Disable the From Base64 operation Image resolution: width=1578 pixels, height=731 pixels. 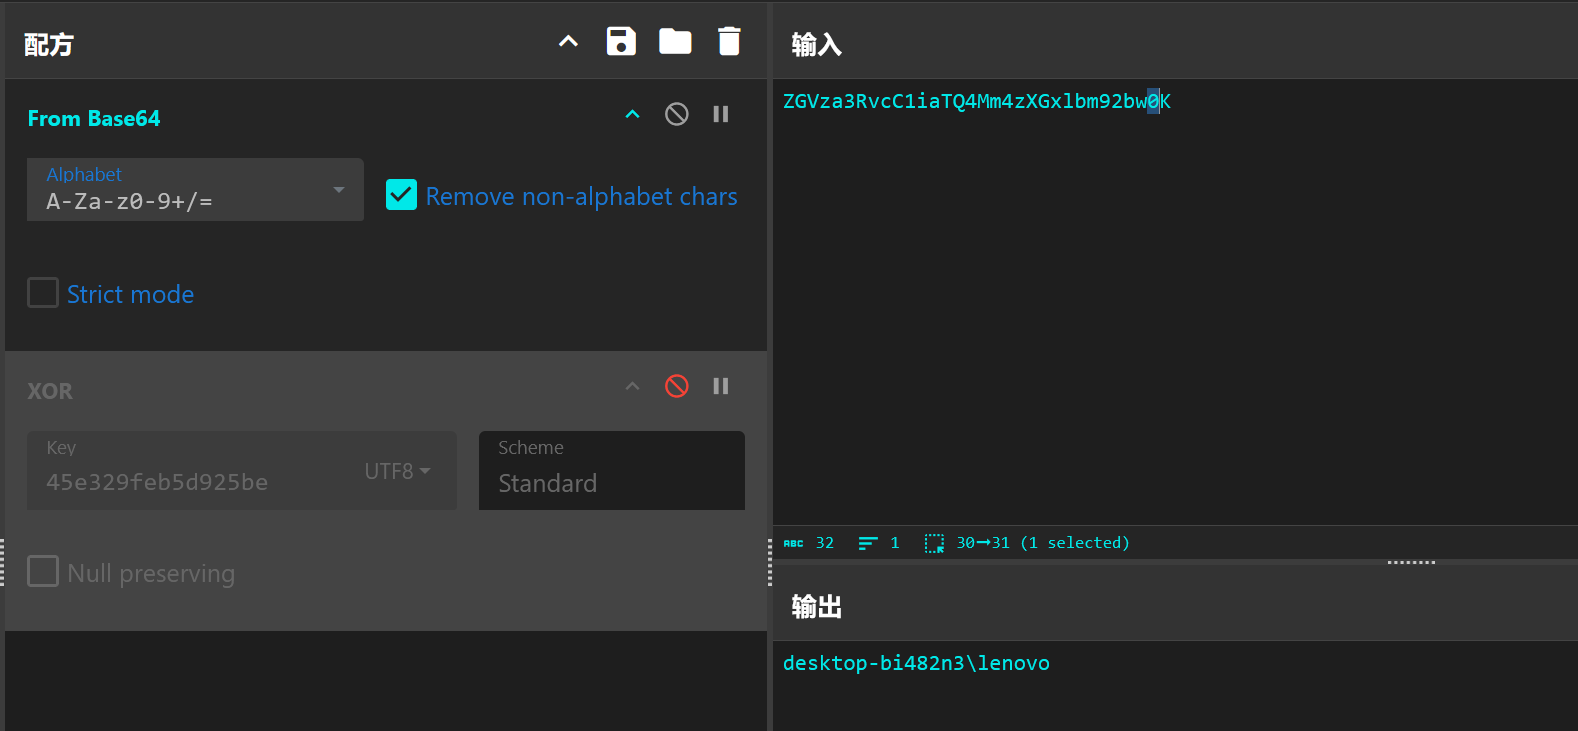tap(677, 114)
